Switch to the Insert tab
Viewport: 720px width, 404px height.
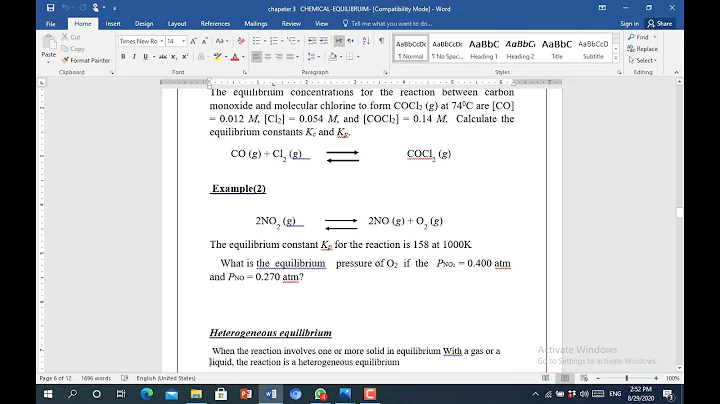coord(113,23)
